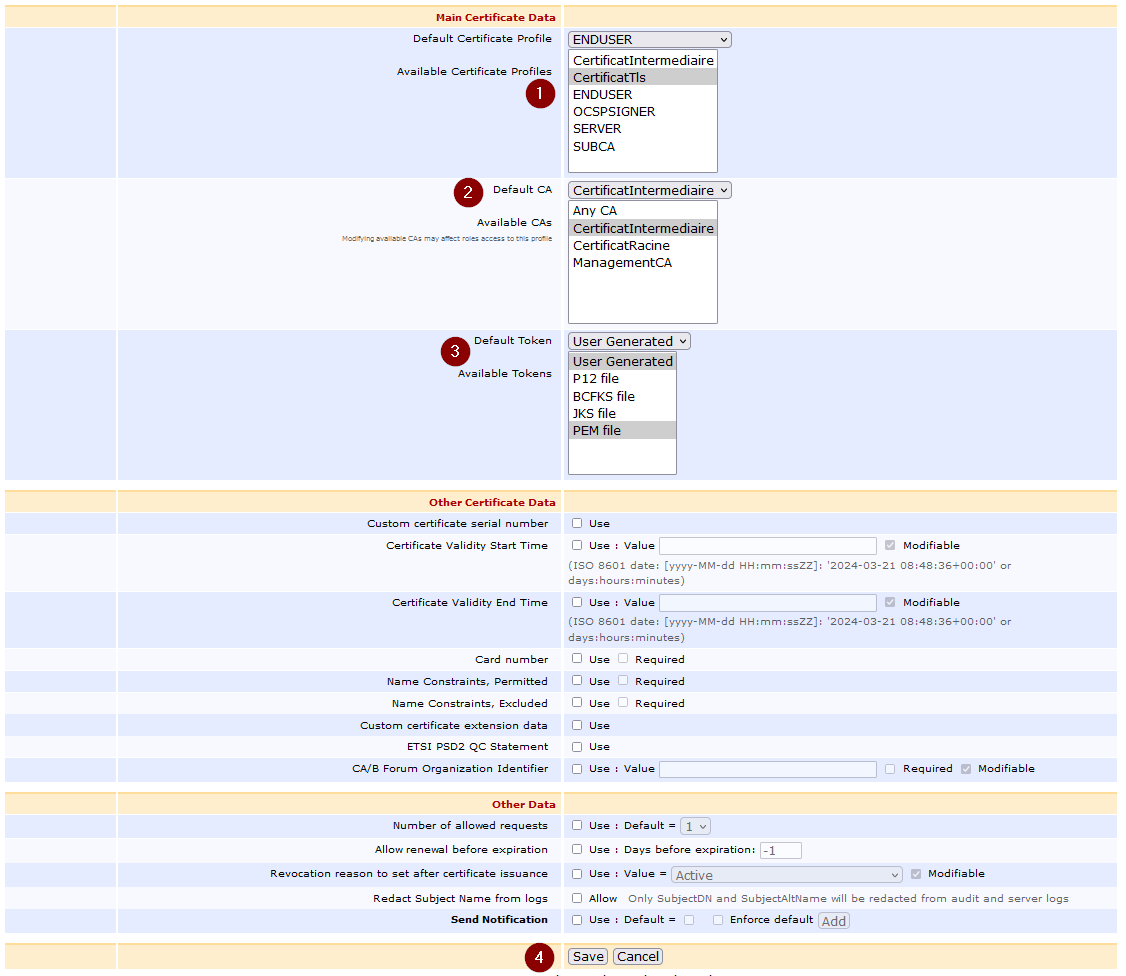Open the Default Certificate Profile dropdown
Image resolution: width=1126 pixels, height=976 pixels.
coord(649,40)
